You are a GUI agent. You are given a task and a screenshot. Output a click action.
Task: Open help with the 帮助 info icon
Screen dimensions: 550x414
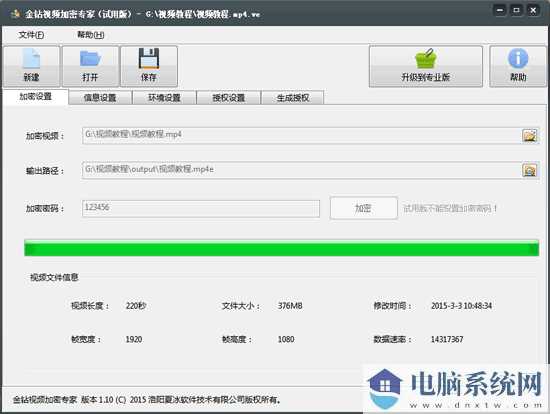(x=518, y=66)
